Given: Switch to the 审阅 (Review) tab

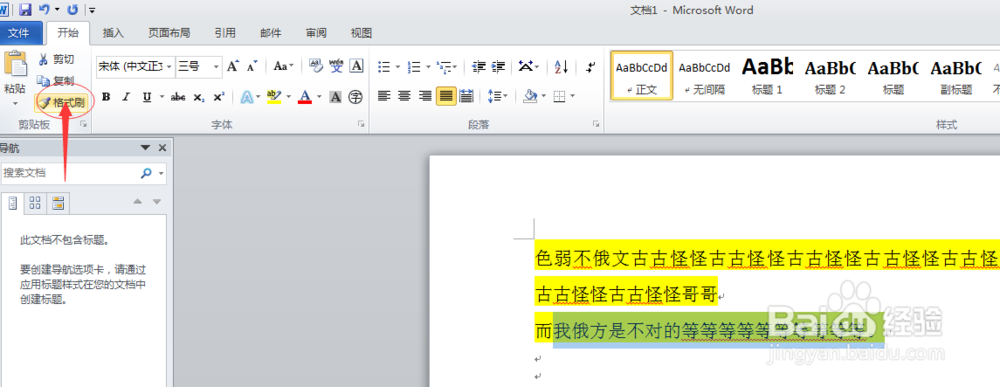Looking at the screenshot, I should tap(316, 33).
